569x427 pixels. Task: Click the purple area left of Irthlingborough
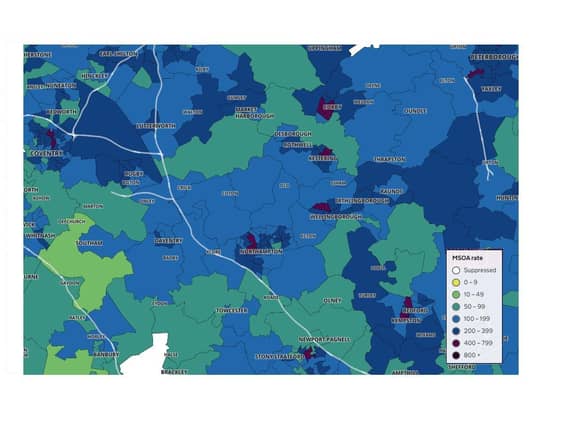point(321,207)
